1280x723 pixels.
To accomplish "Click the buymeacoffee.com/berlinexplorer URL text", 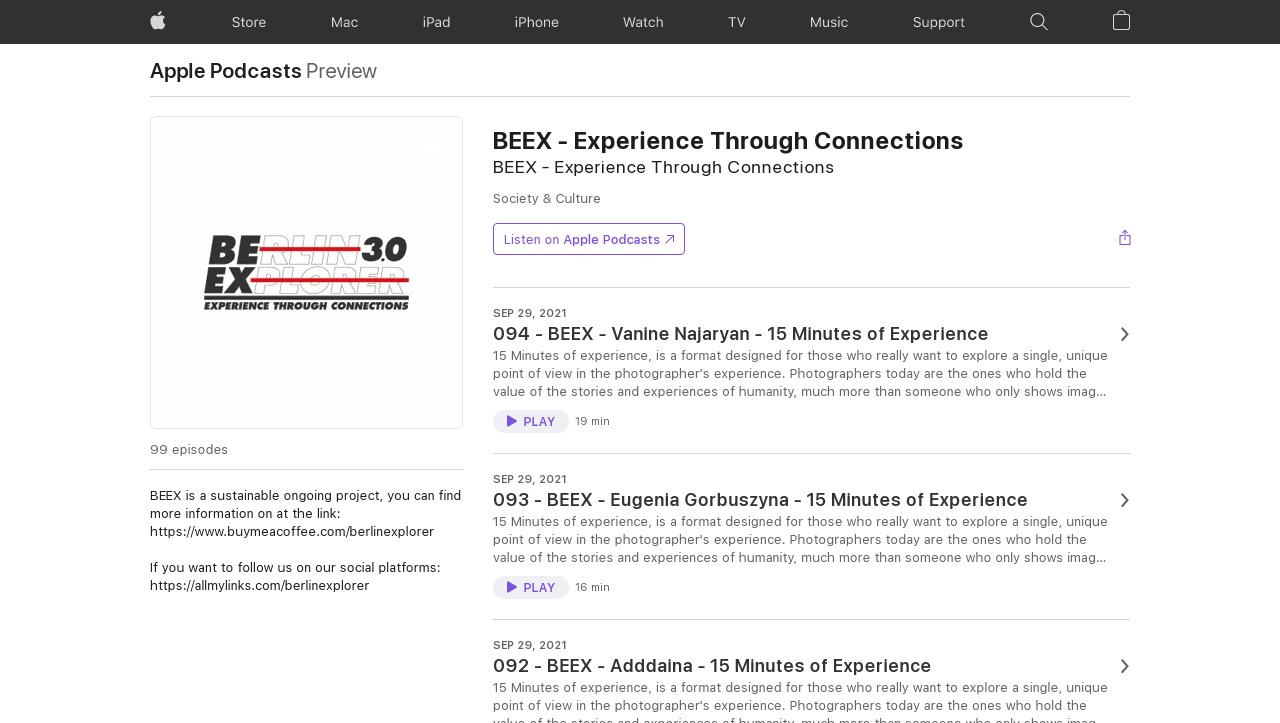I will point(292,532).
